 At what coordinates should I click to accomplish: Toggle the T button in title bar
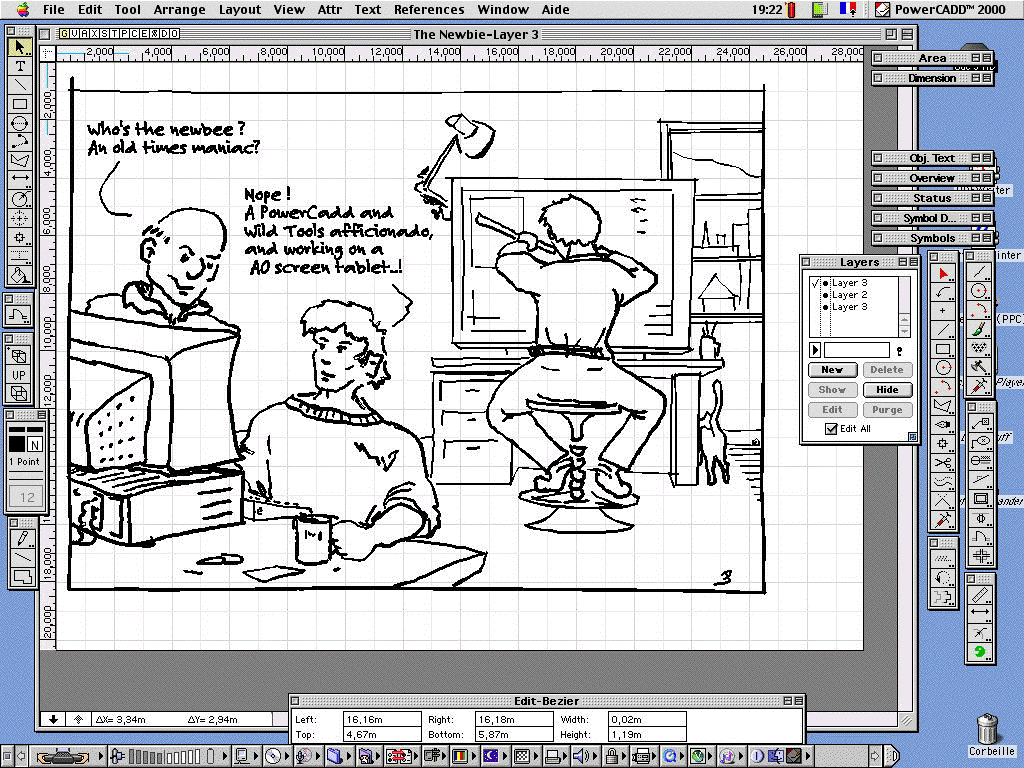pos(115,33)
